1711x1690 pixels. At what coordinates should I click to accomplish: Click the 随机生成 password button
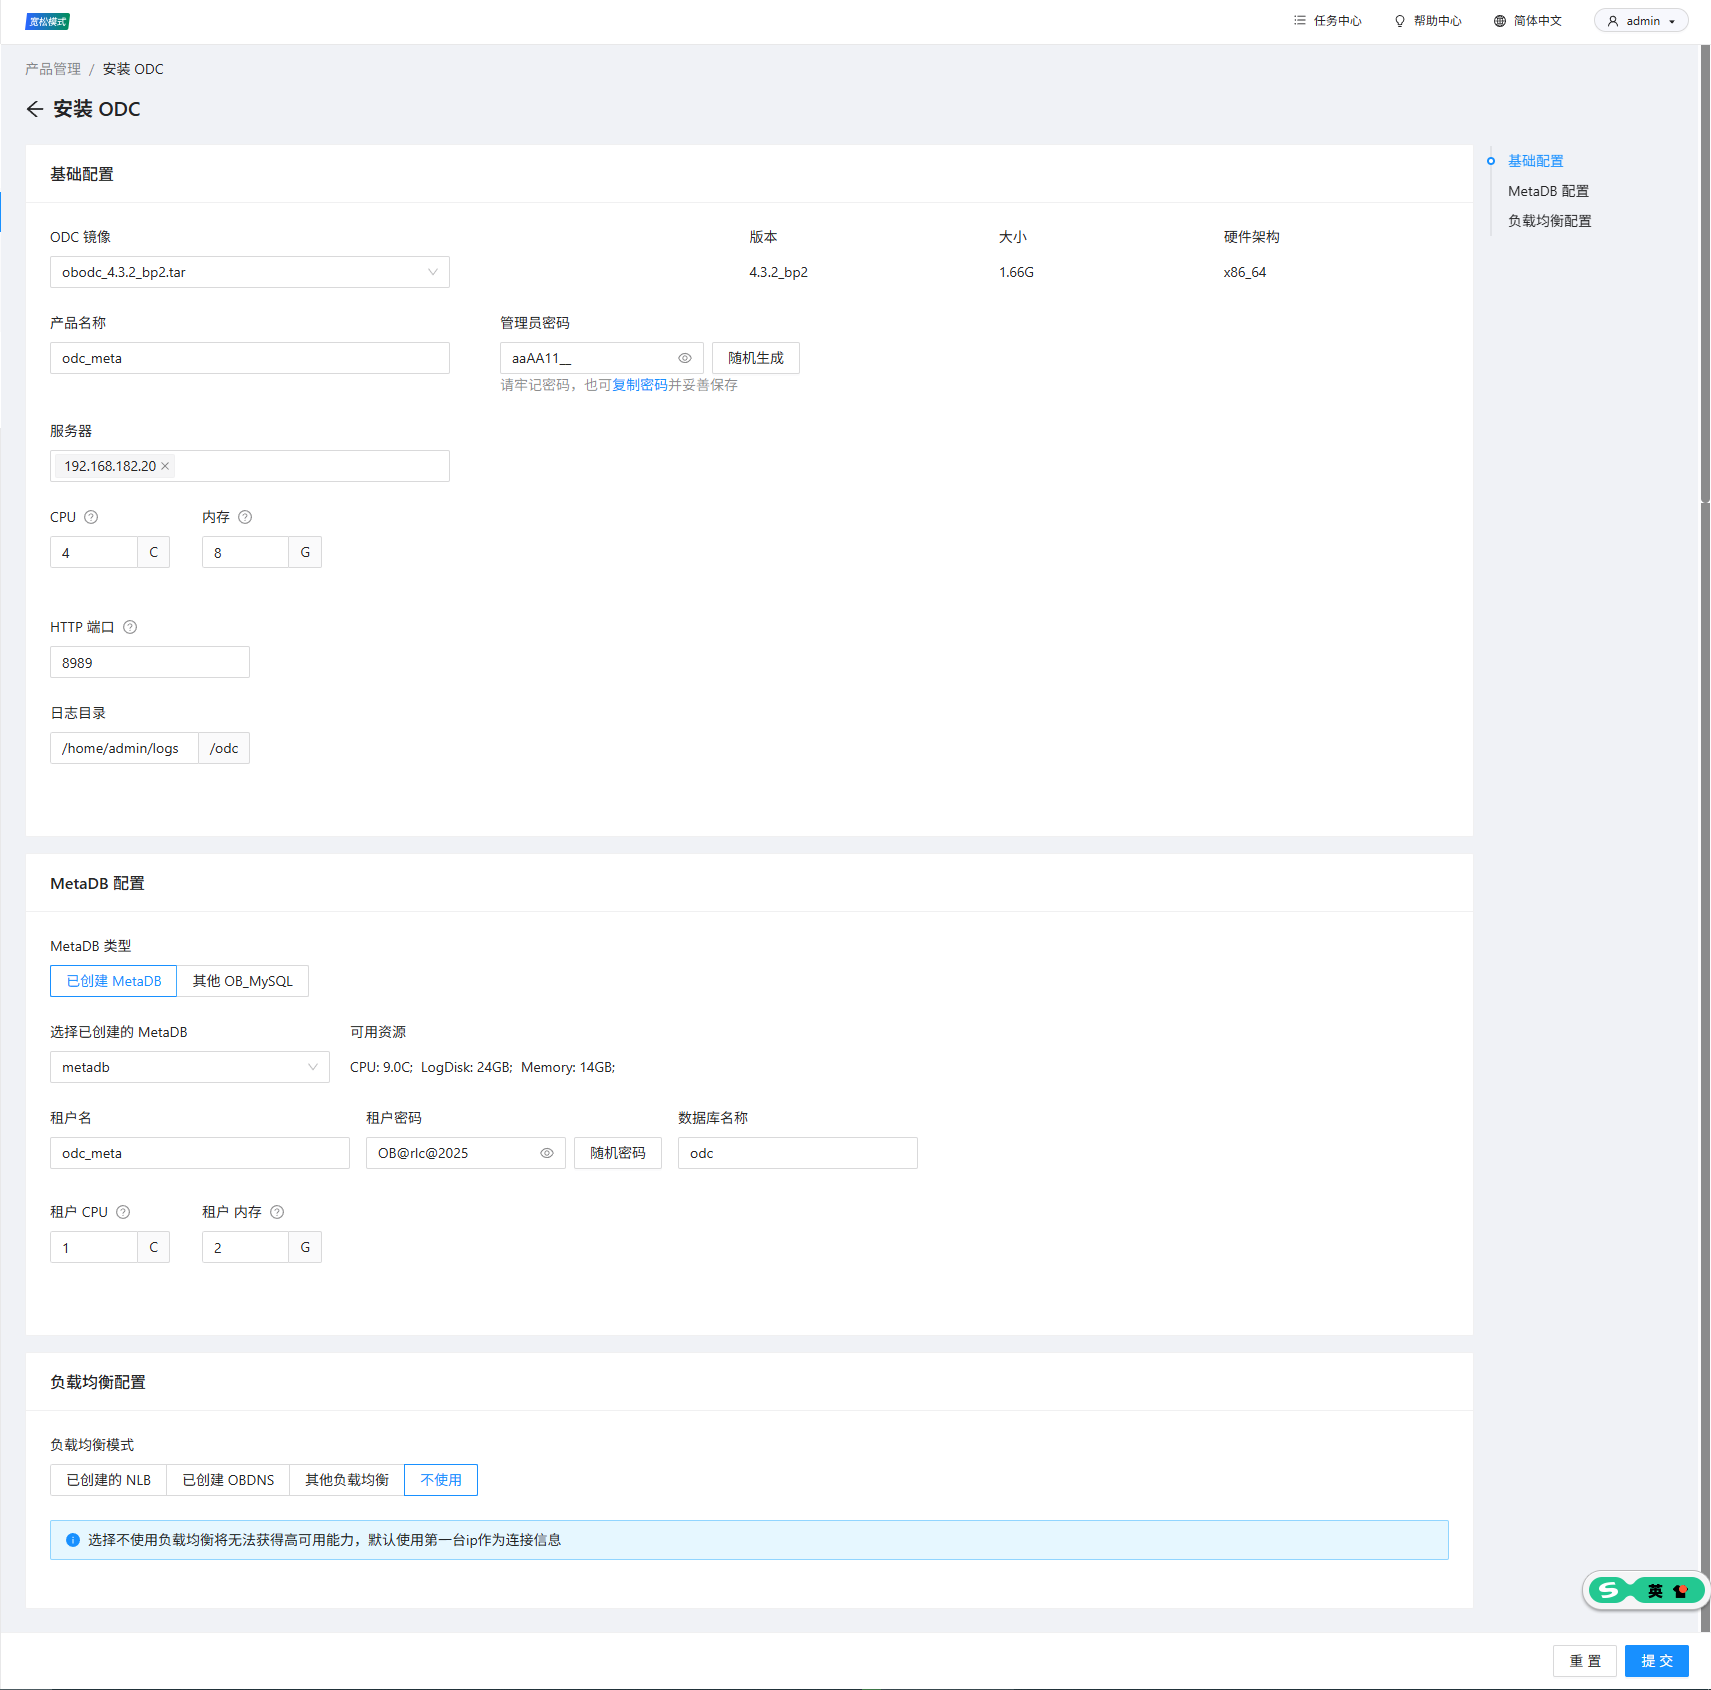[756, 358]
